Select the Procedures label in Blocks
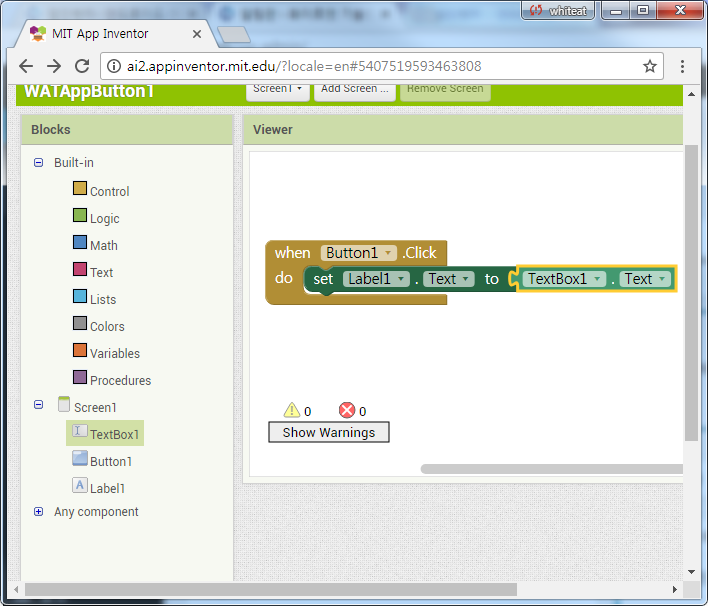The height and width of the screenshot is (606, 708). (121, 381)
